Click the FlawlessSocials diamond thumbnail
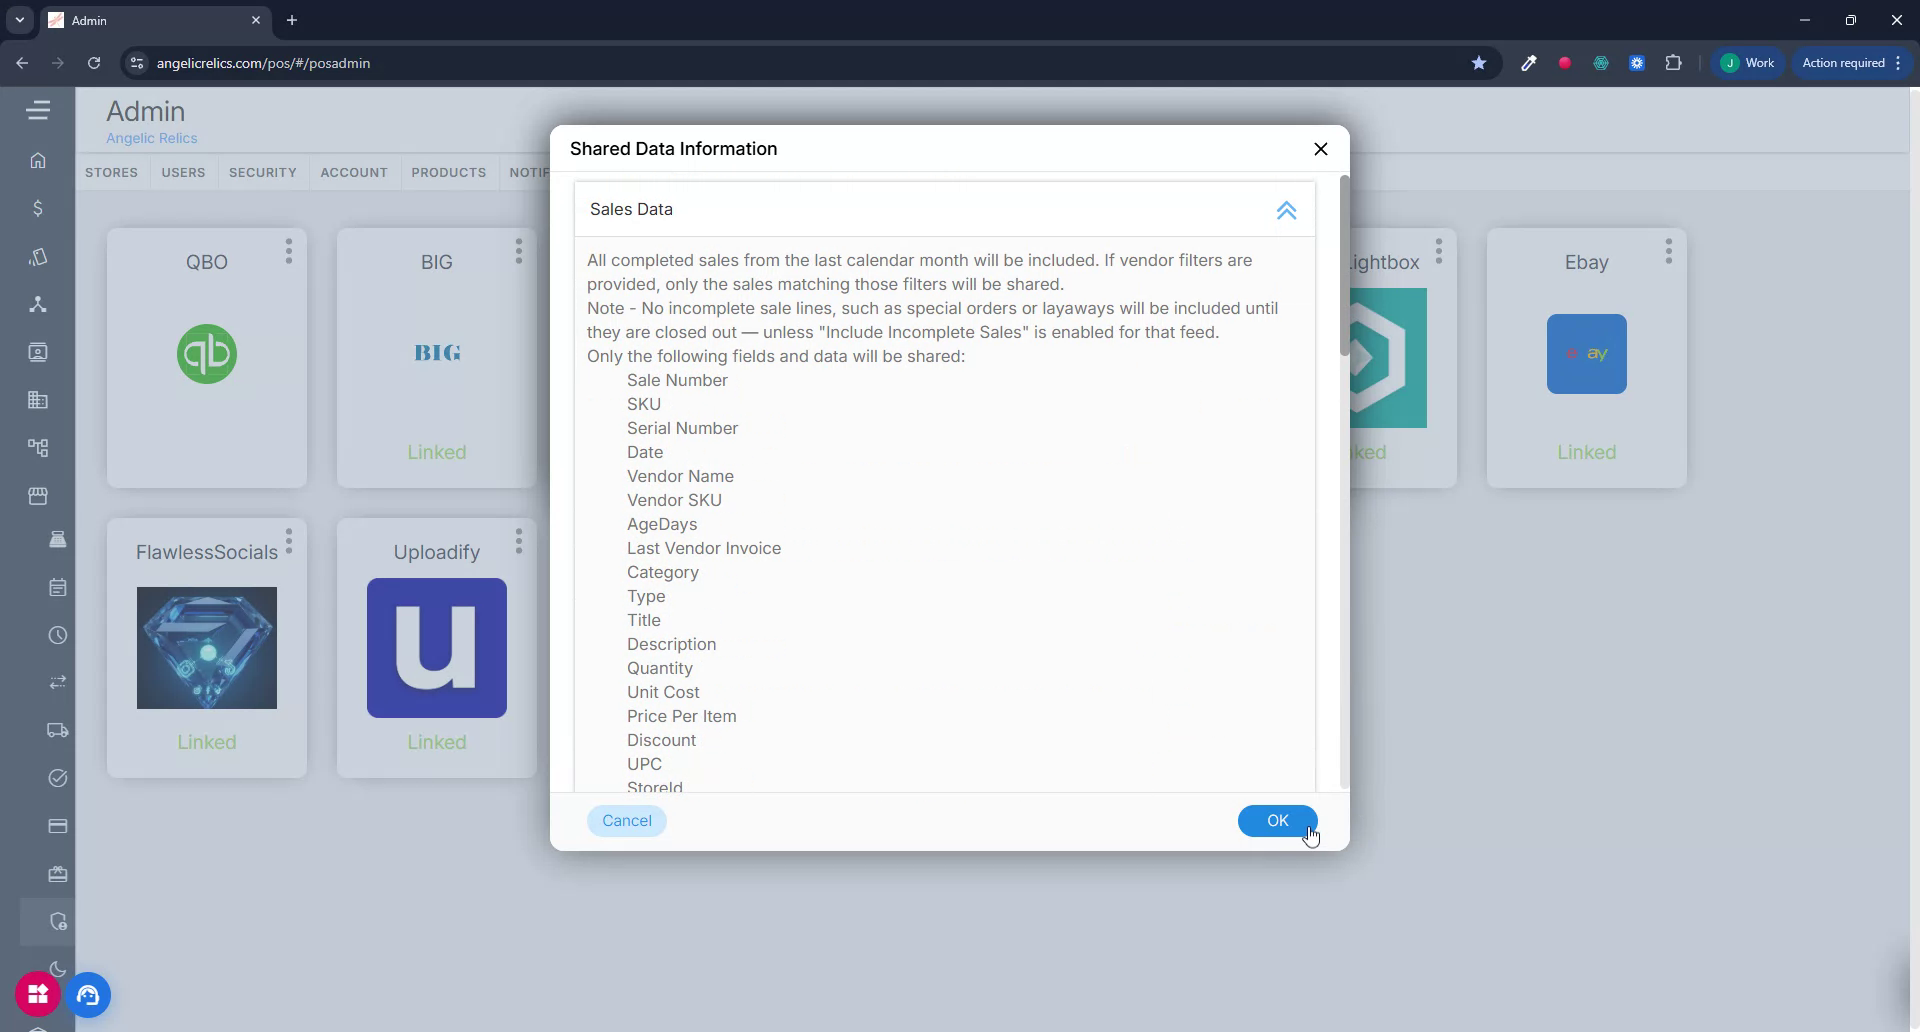 coord(207,648)
